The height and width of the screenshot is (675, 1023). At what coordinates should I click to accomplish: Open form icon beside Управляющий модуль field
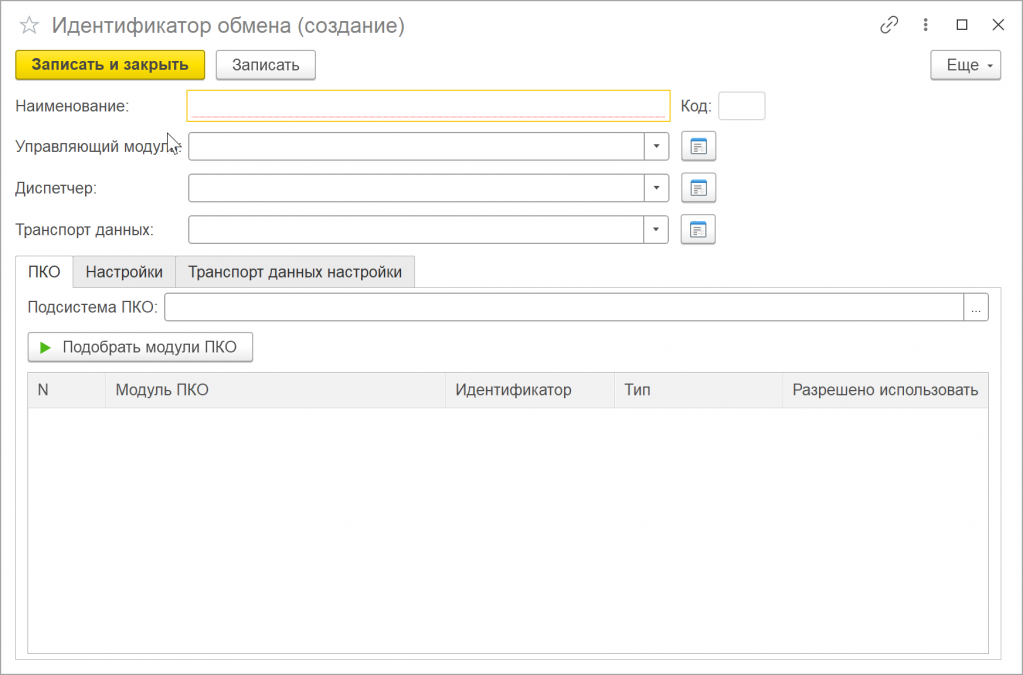coord(699,146)
